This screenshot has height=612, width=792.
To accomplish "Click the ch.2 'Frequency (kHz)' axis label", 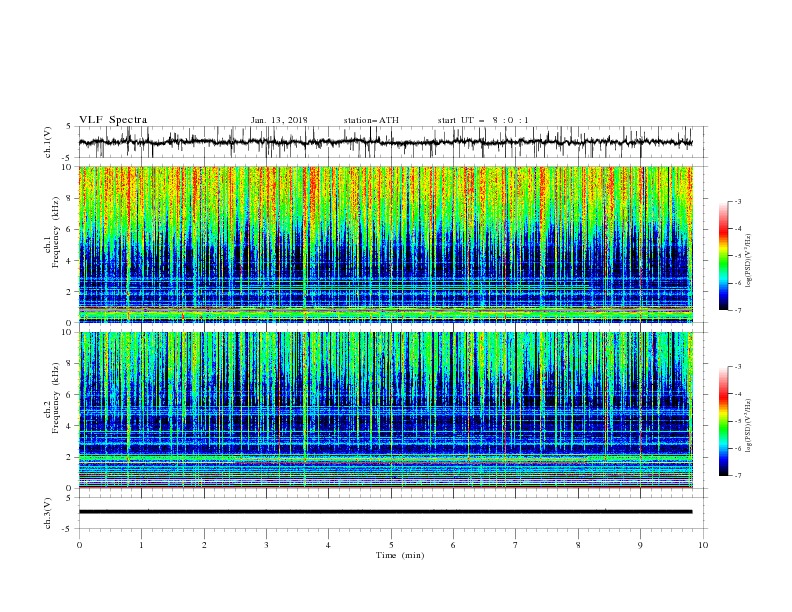I will pyautogui.click(x=56, y=397).
